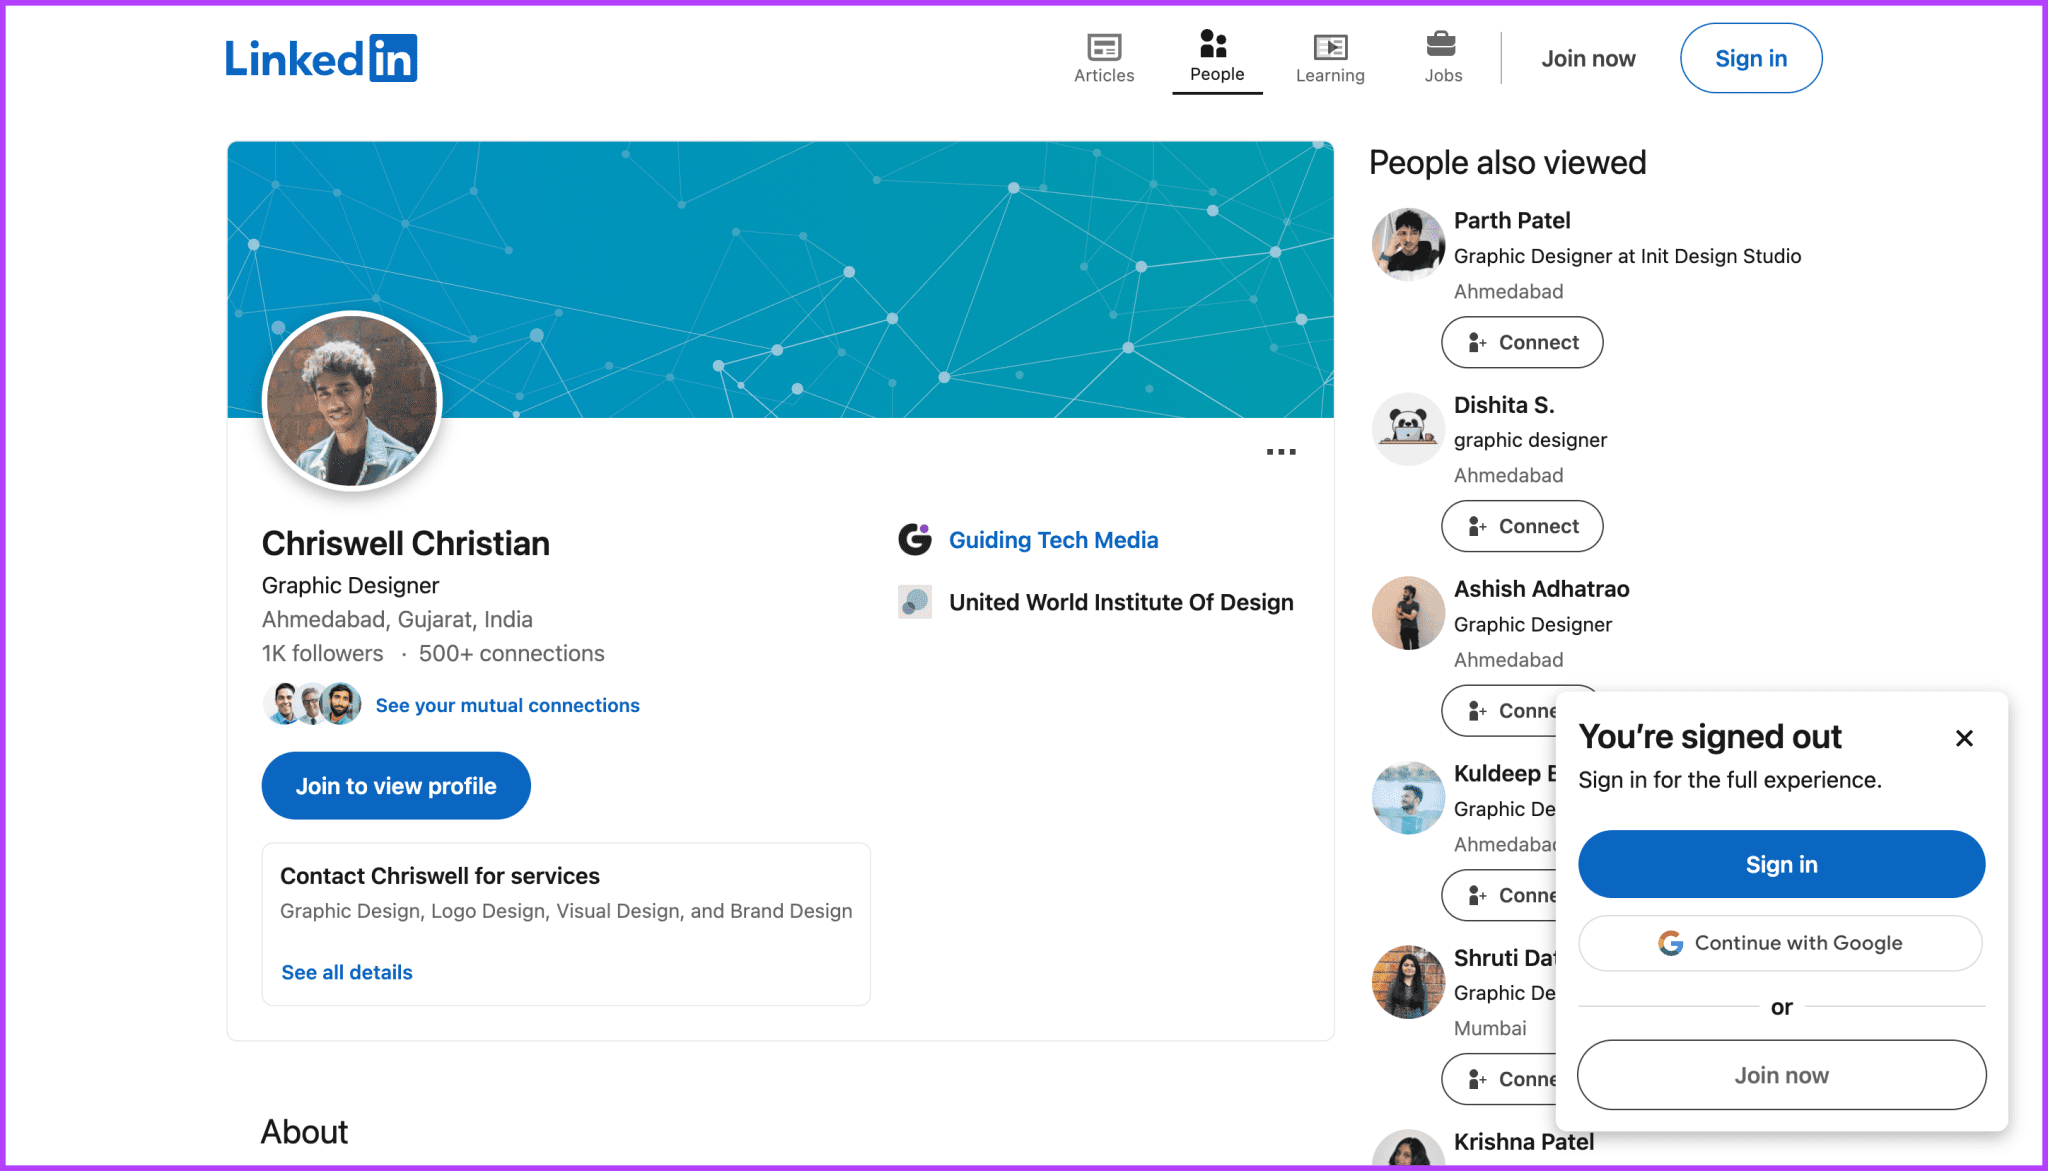Click Continue with Google
Screen dimensions: 2048x1171
(1781, 943)
